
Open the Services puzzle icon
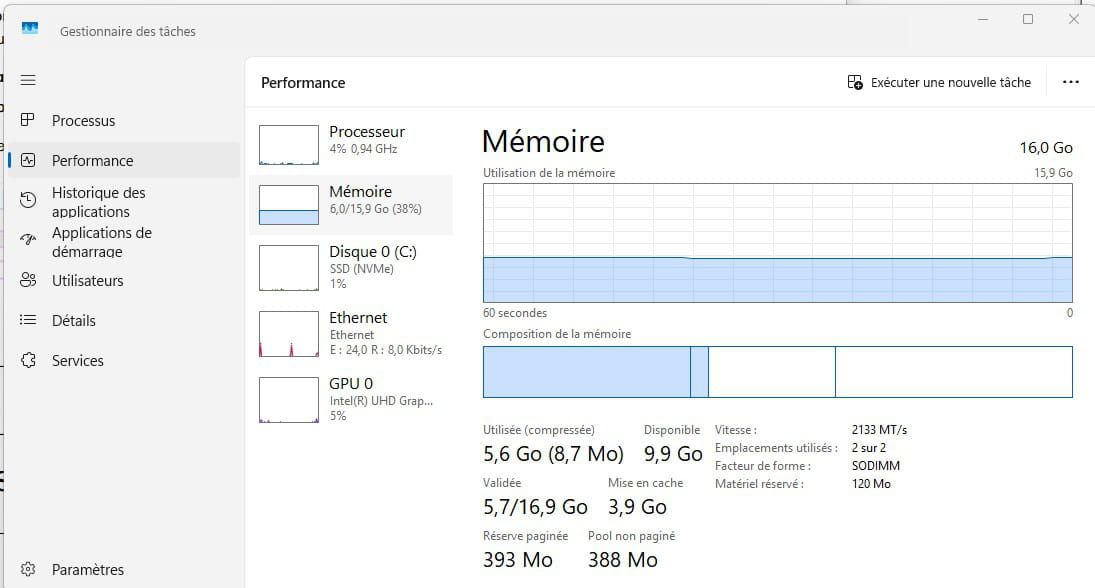(x=28, y=360)
